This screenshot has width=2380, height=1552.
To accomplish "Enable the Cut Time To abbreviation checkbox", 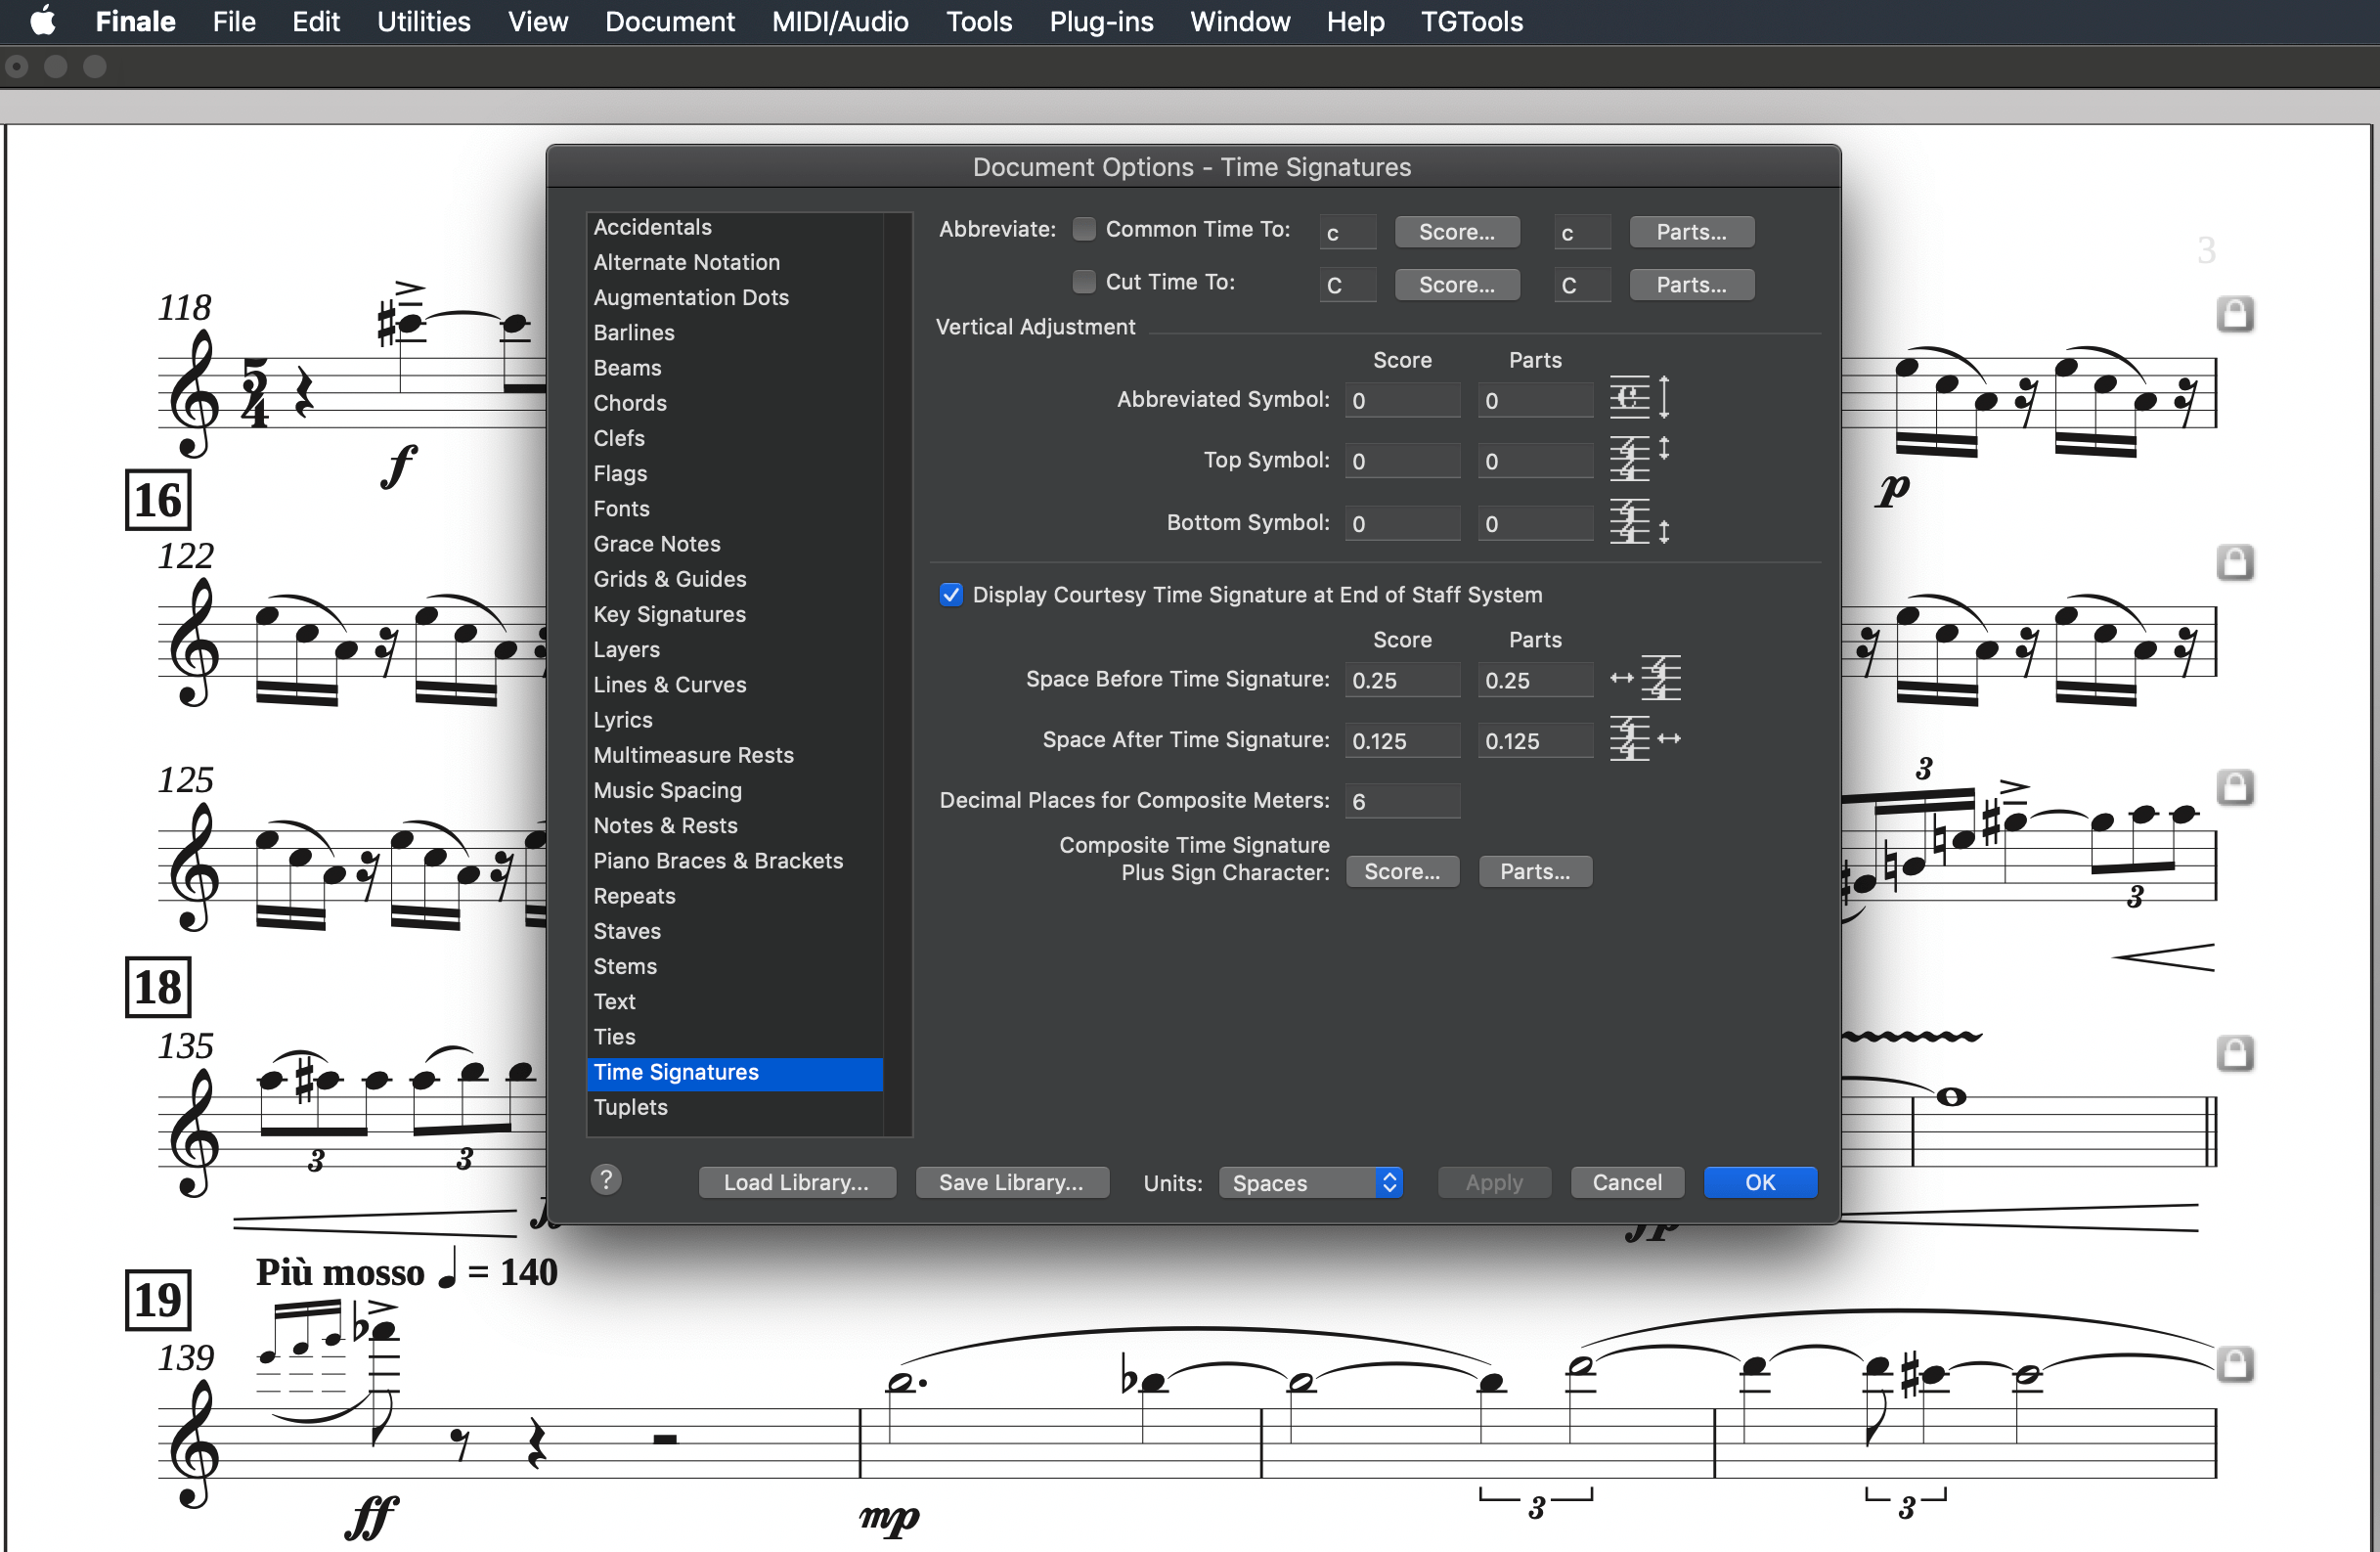I will pyautogui.click(x=1084, y=281).
